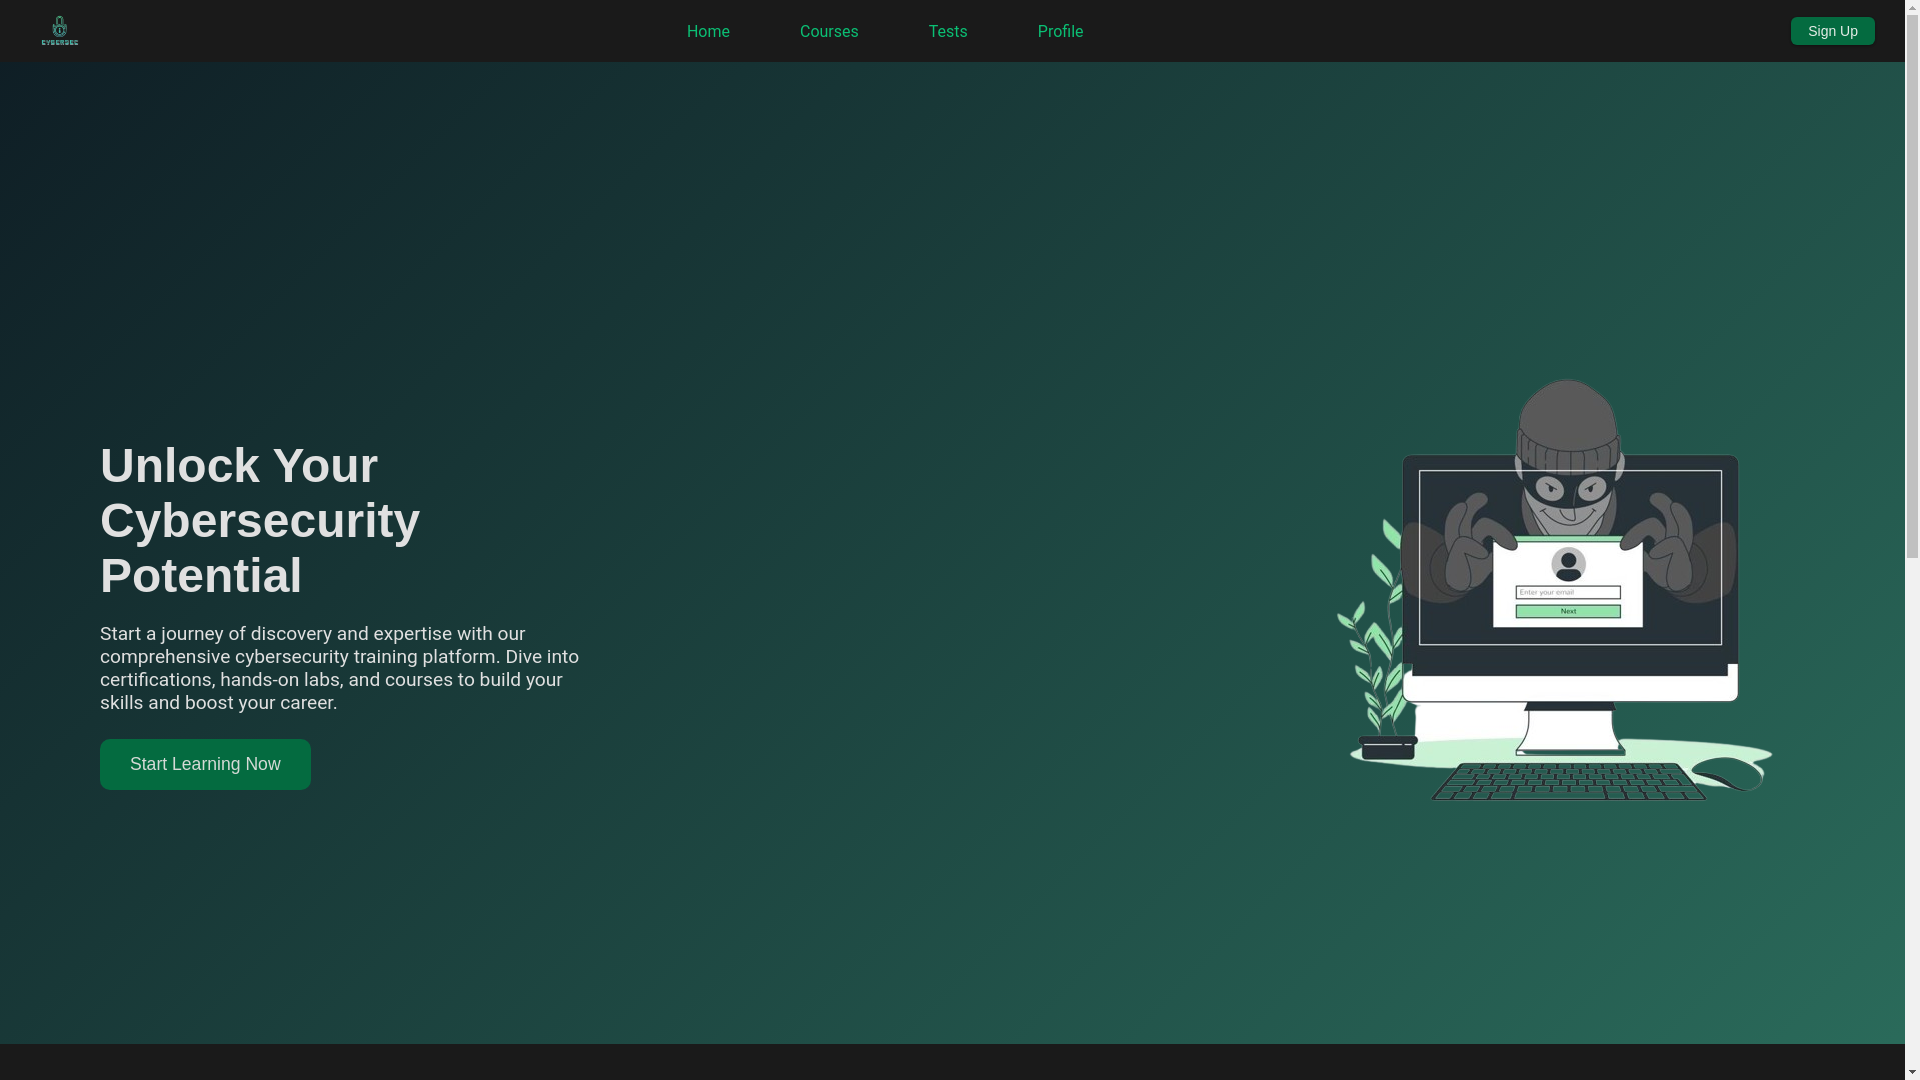
Task: Click the CyberSec lock logo
Action: (60, 30)
